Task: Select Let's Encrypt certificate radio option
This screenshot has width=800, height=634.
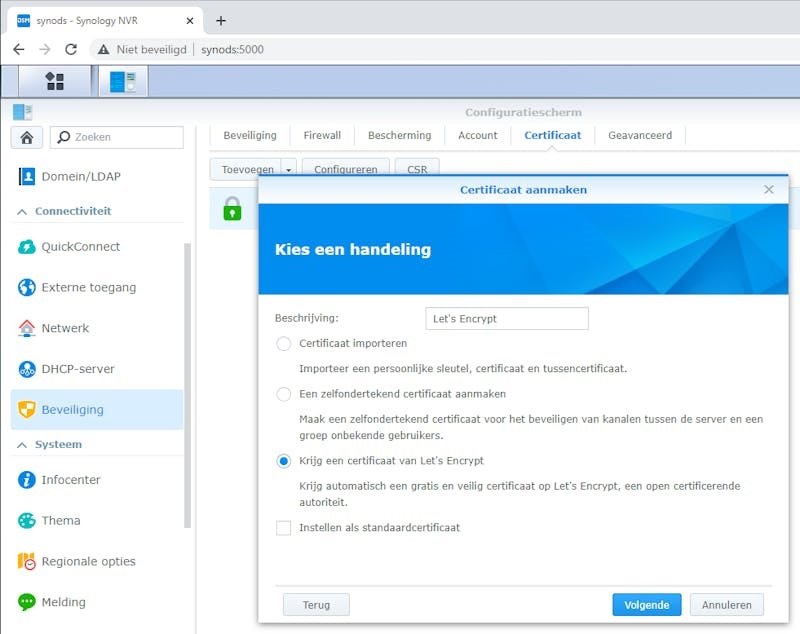Action: click(x=284, y=461)
